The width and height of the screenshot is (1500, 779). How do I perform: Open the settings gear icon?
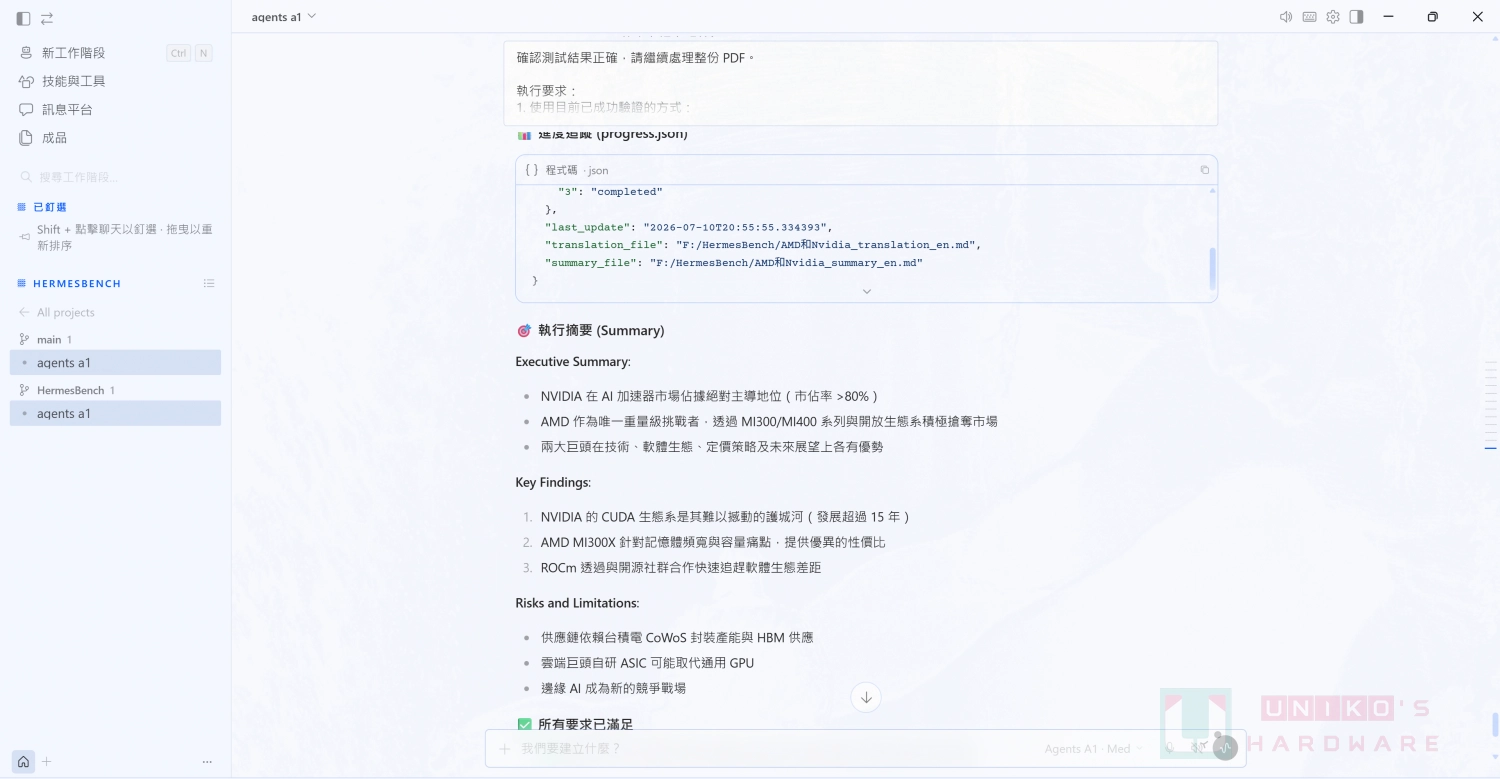tap(1333, 17)
